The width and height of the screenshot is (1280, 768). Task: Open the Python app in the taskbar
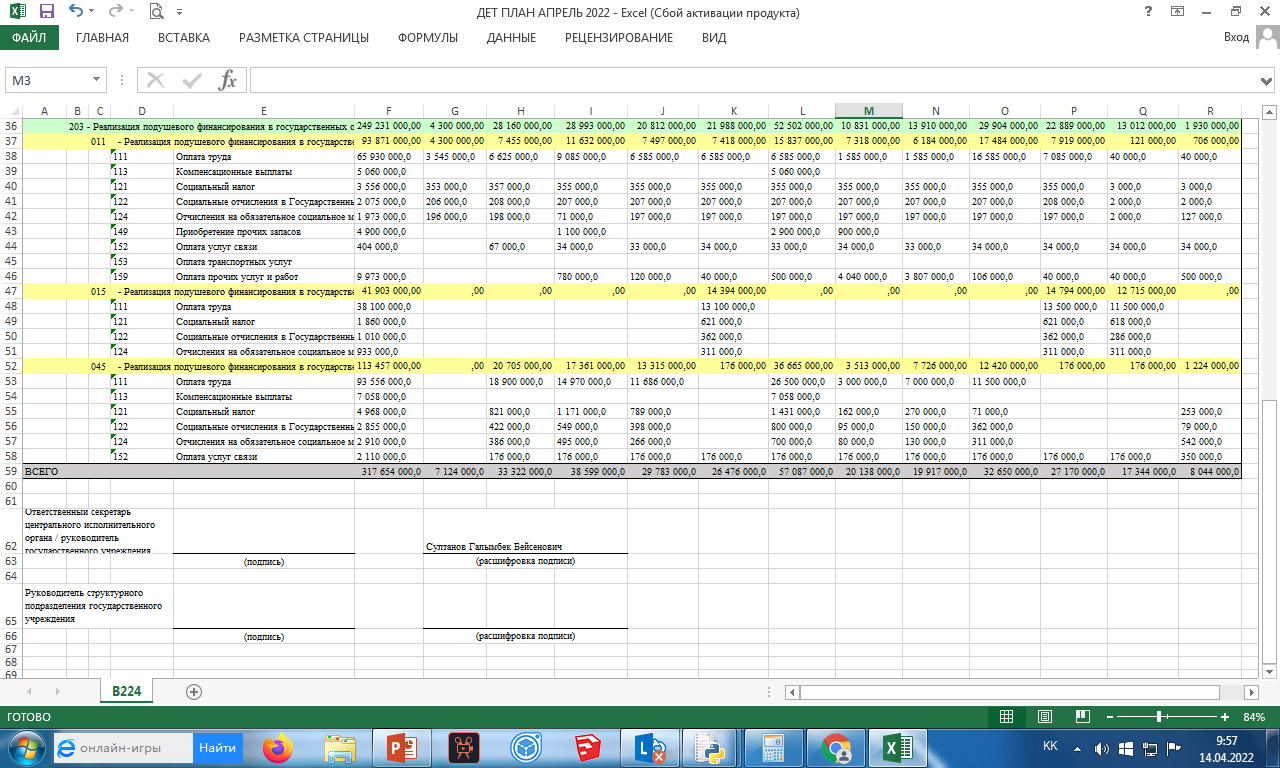(x=711, y=748)
